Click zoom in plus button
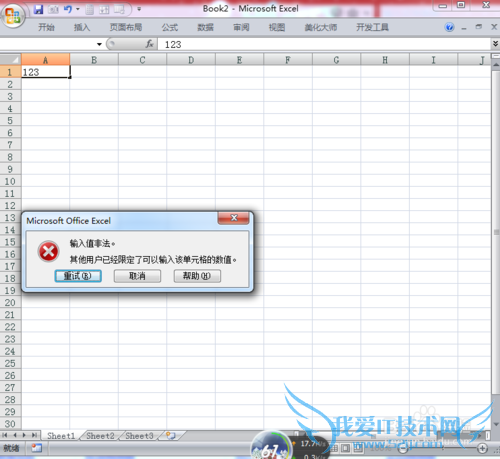This screenshot has width=500, height=459. coord(482,448)
